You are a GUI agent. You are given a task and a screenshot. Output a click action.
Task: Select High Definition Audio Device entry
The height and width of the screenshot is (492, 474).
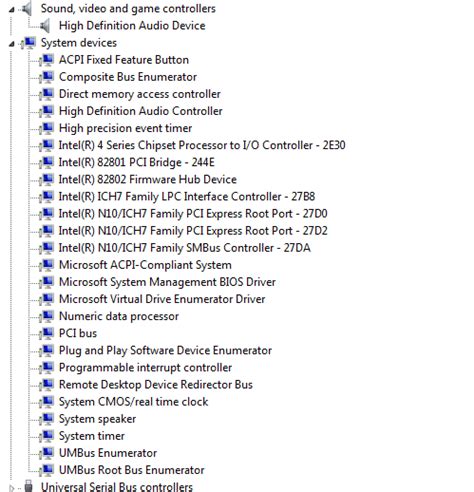point(132,26)
